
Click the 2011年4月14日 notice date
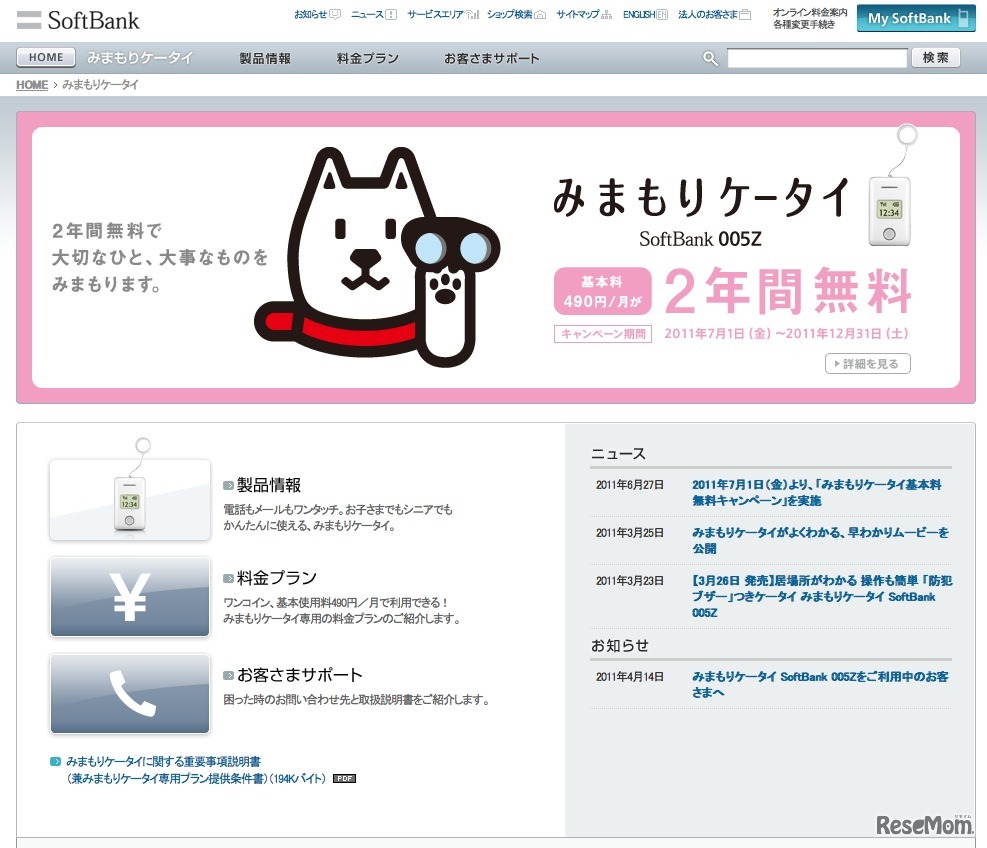click(629, 677)
